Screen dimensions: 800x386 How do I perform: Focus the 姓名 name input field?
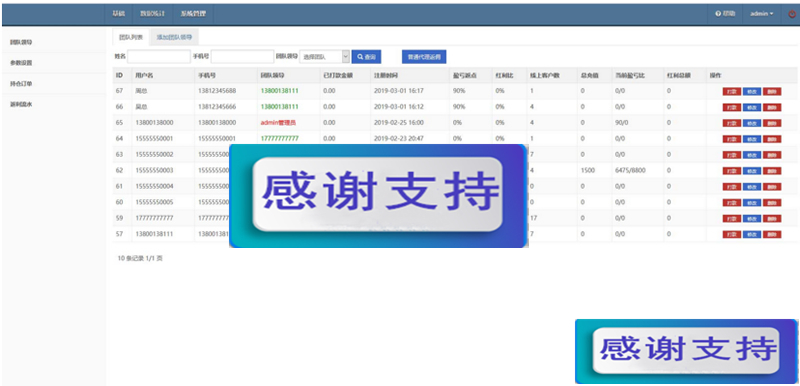(159, 57)
